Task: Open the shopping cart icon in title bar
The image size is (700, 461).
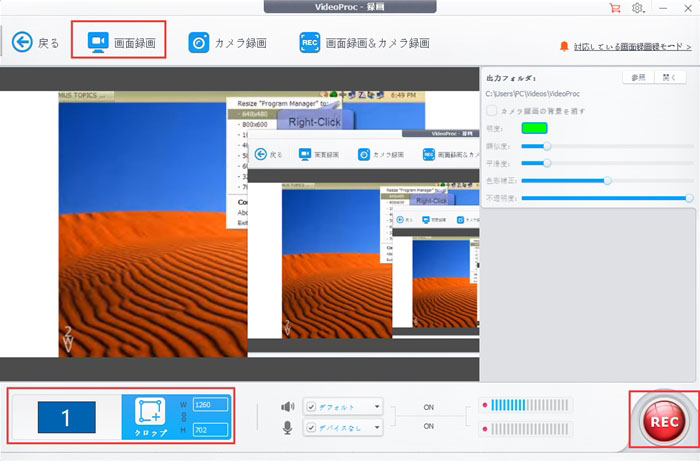Action: [x=614, y=8]
